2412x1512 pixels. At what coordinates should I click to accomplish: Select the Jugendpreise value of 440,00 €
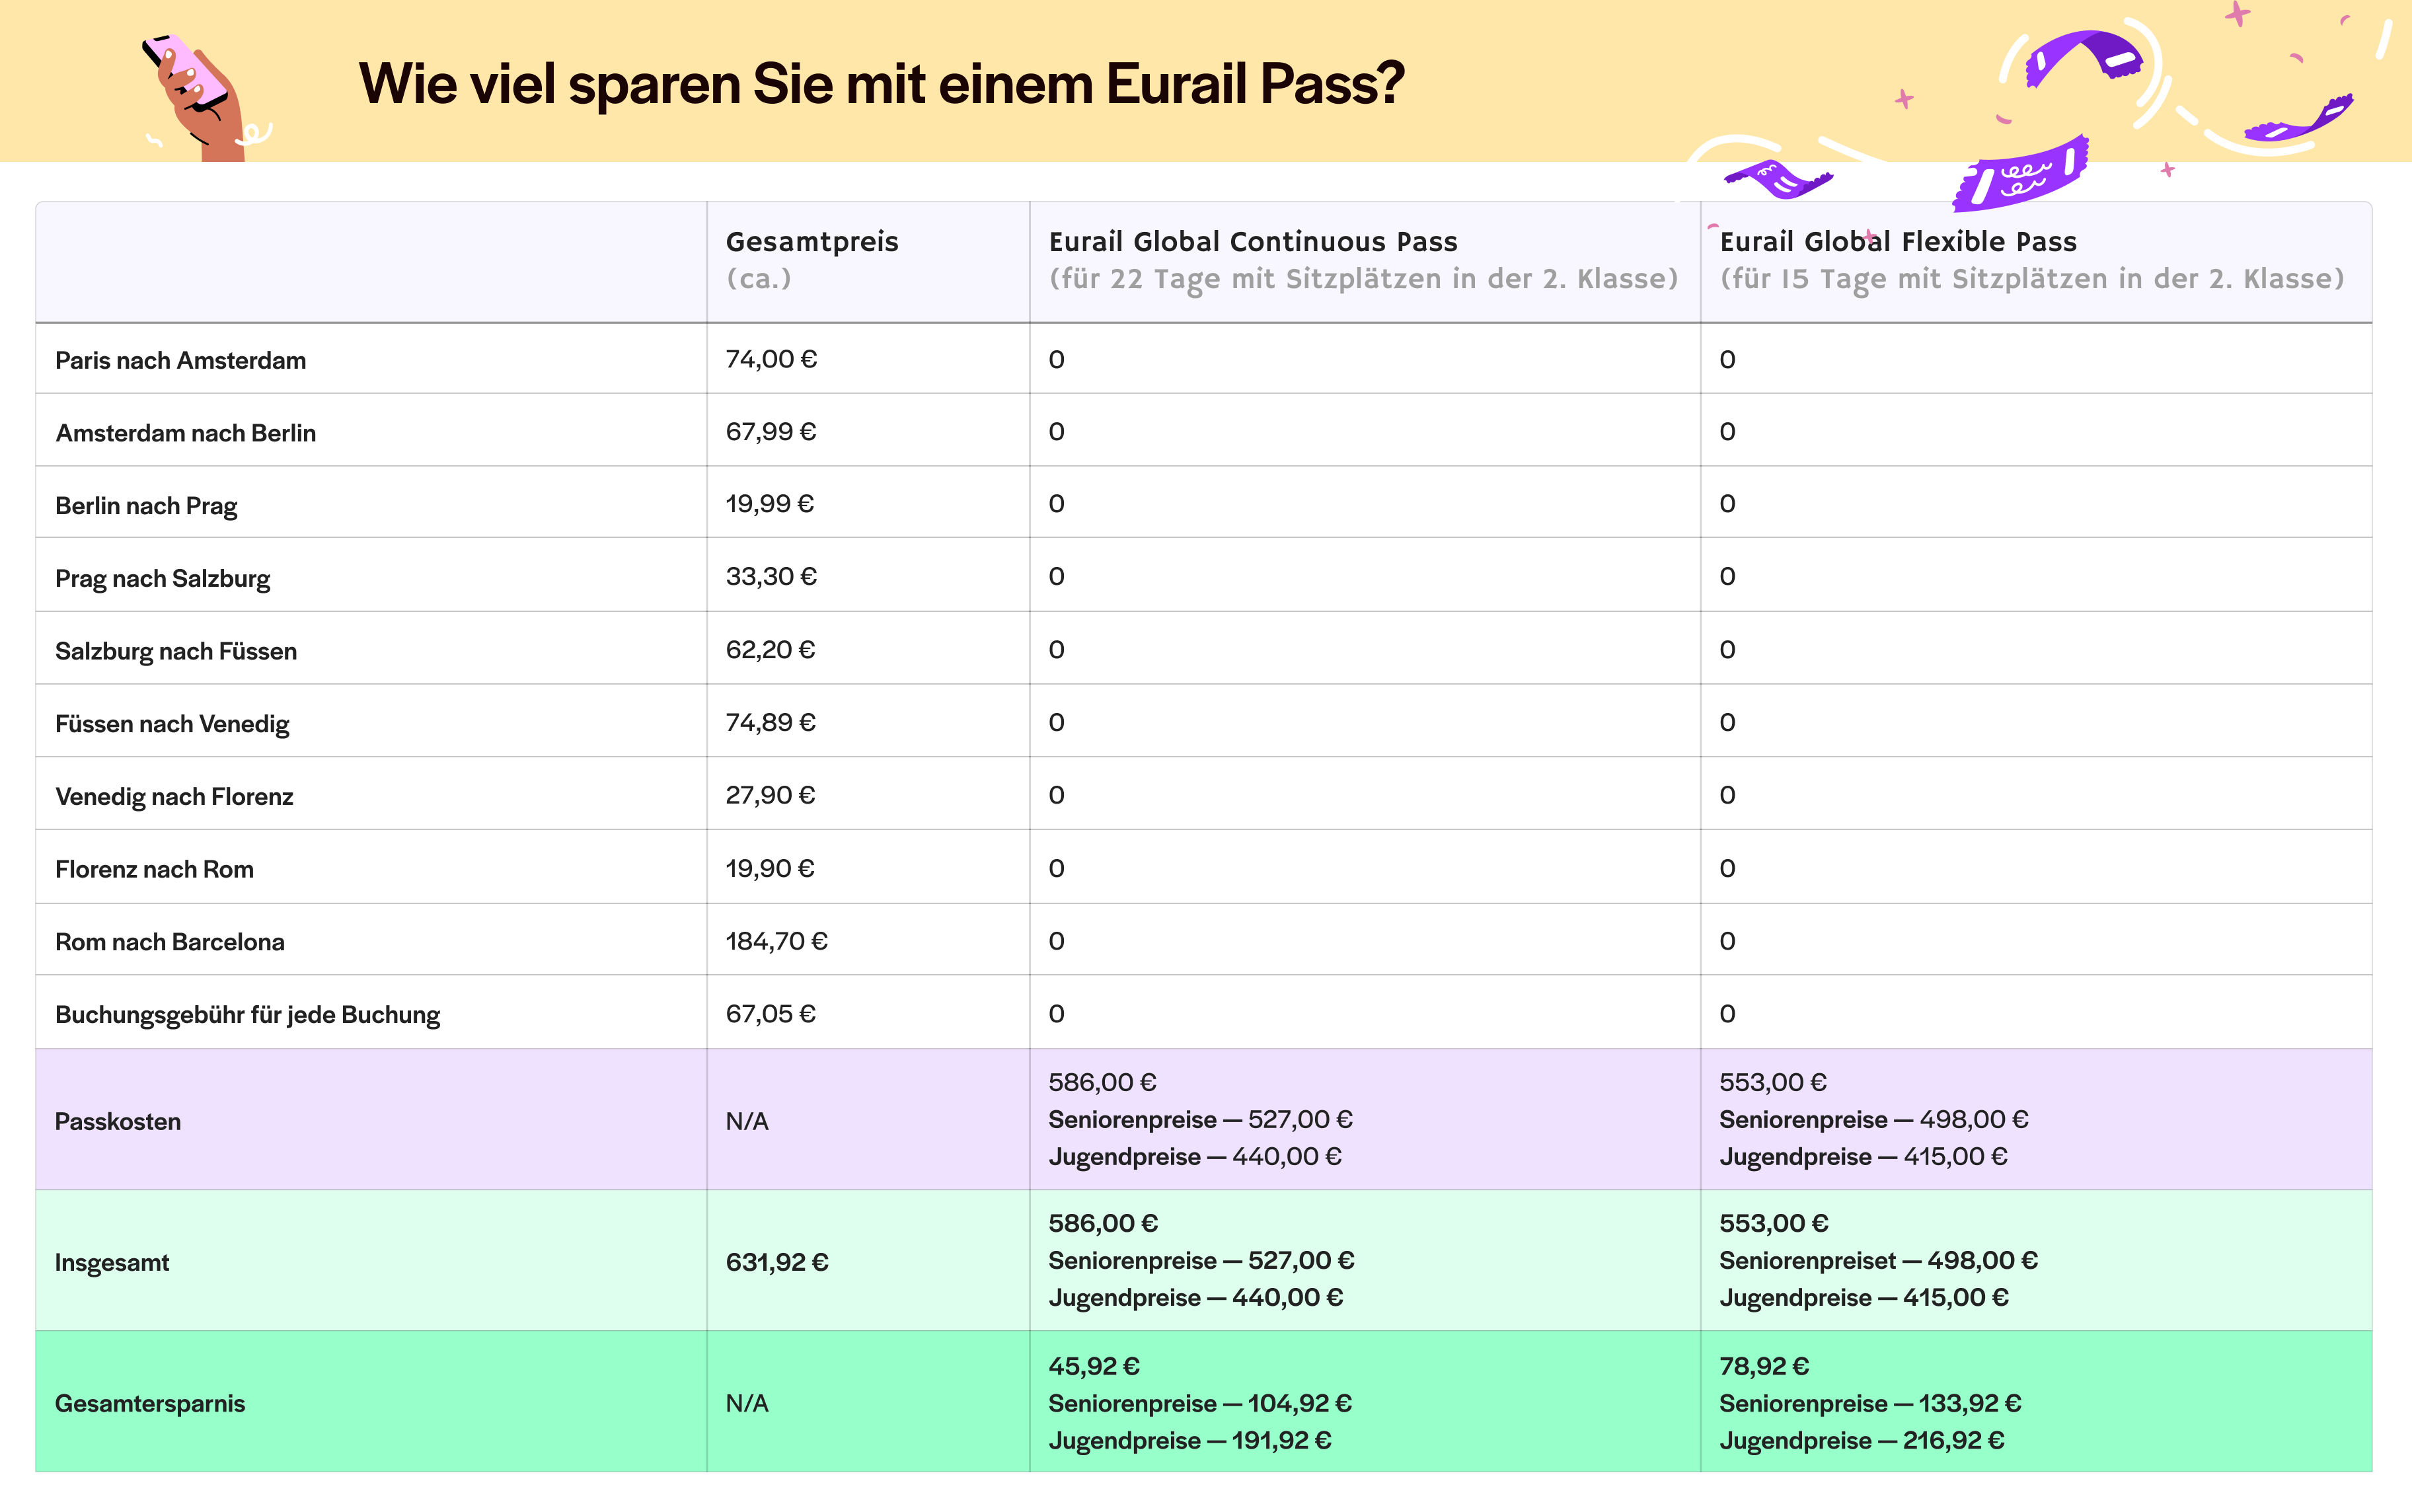[x=1196, y=1156]
